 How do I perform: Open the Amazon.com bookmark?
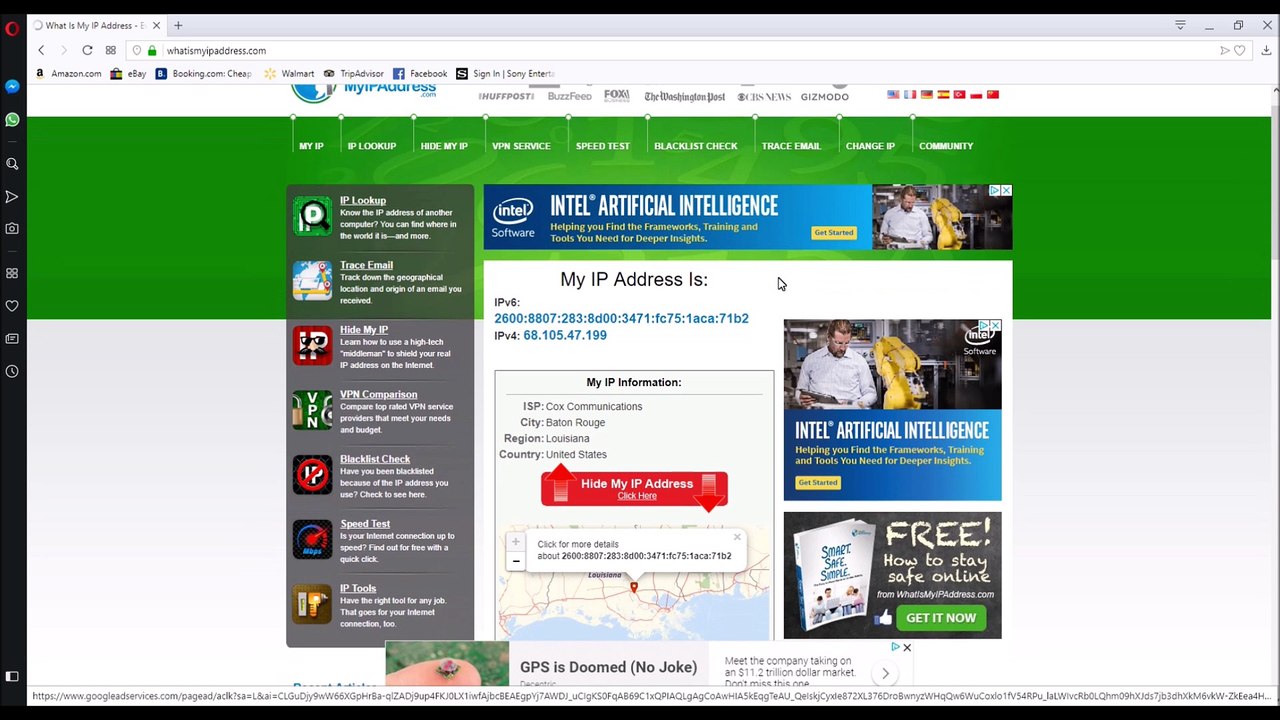coord(69,73)
